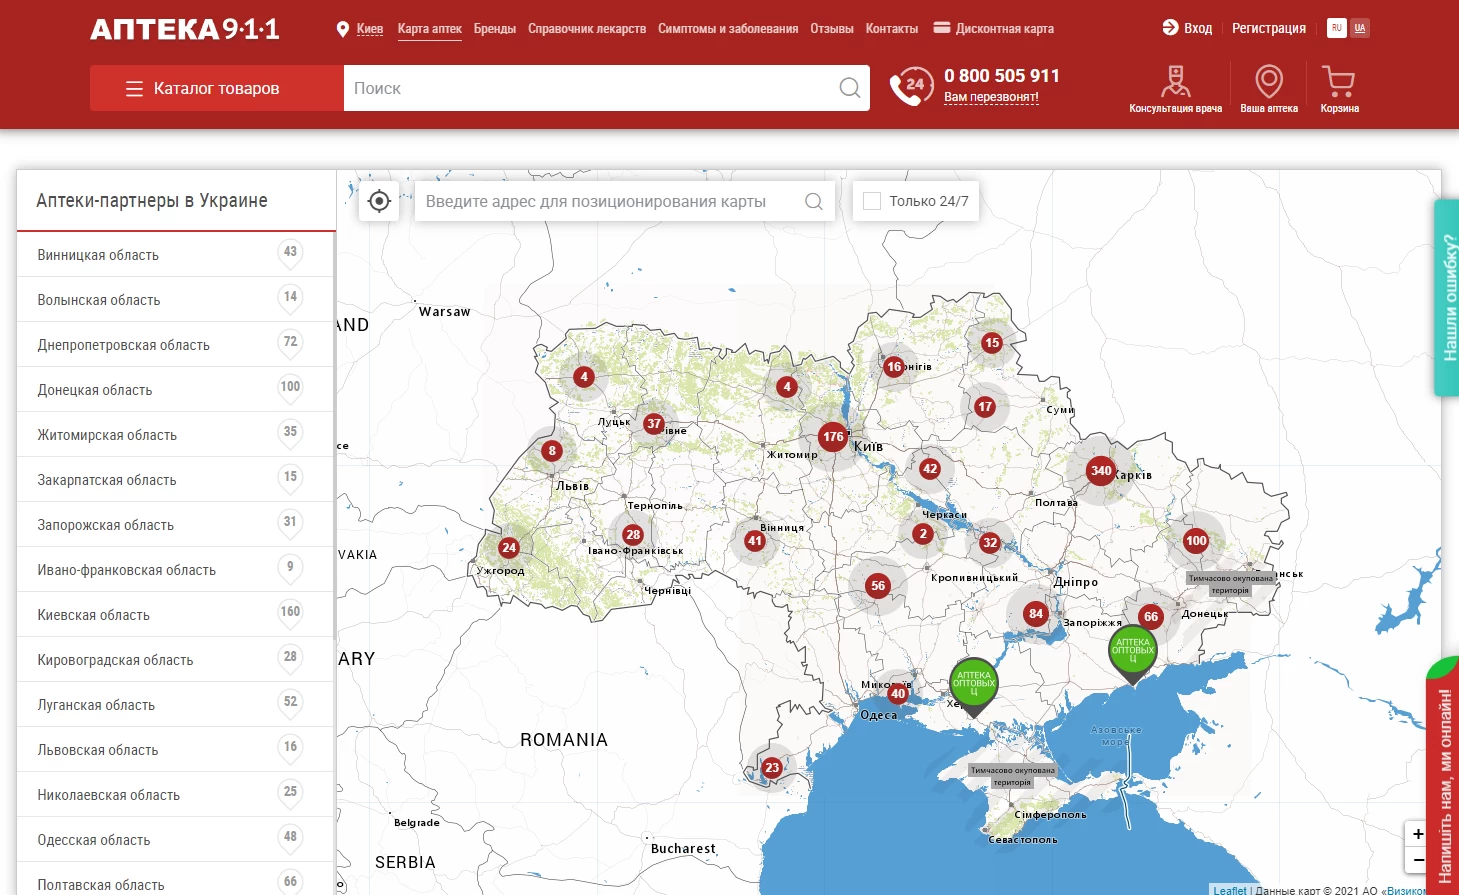The height and width of the screenshot is (895, 1459).
Task: Click the locate-me crosshair button on map
Action: 379,201
